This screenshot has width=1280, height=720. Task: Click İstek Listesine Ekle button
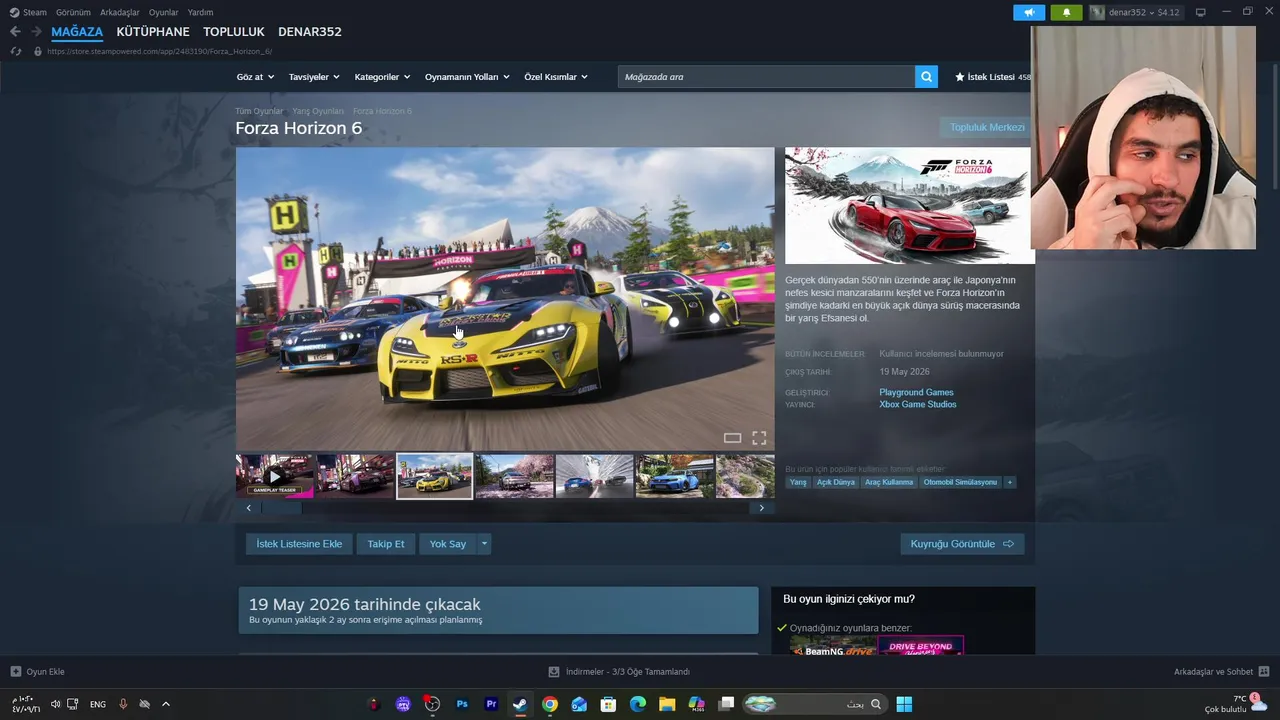[x=299, y=544]
